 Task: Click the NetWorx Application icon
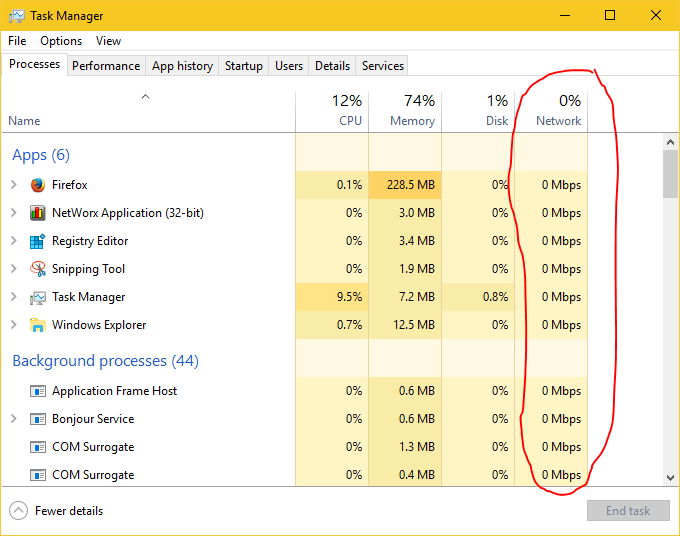38,213
